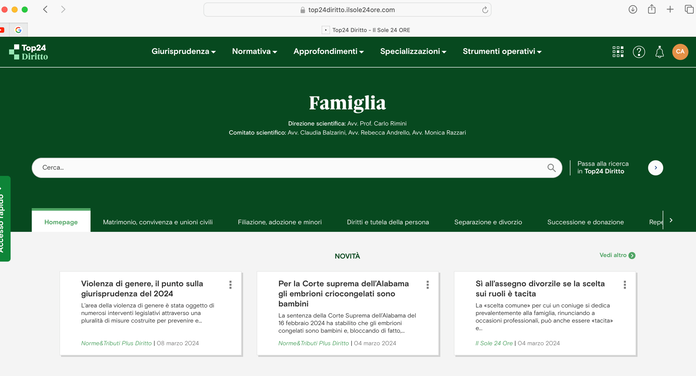
Task: Switch to Matrimonio, convivenza e unioni civili tab
Action: pyautogui.click(x=158, y=222)
